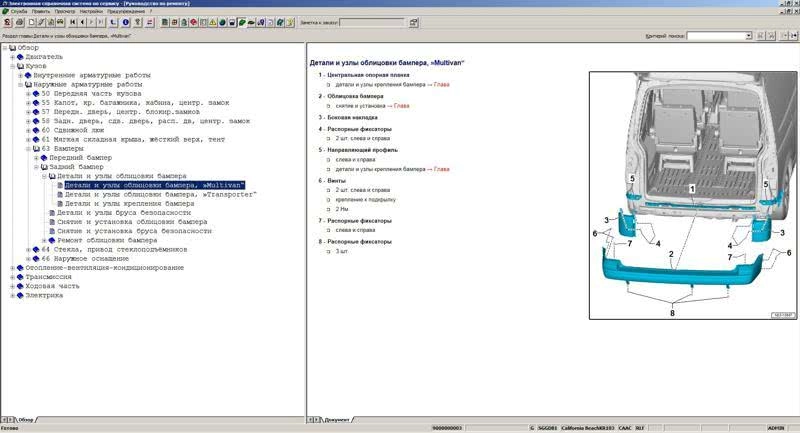The image size is (800, 433).
Task: Click the yellow warning triangle icon
Action: coord(213,22)
